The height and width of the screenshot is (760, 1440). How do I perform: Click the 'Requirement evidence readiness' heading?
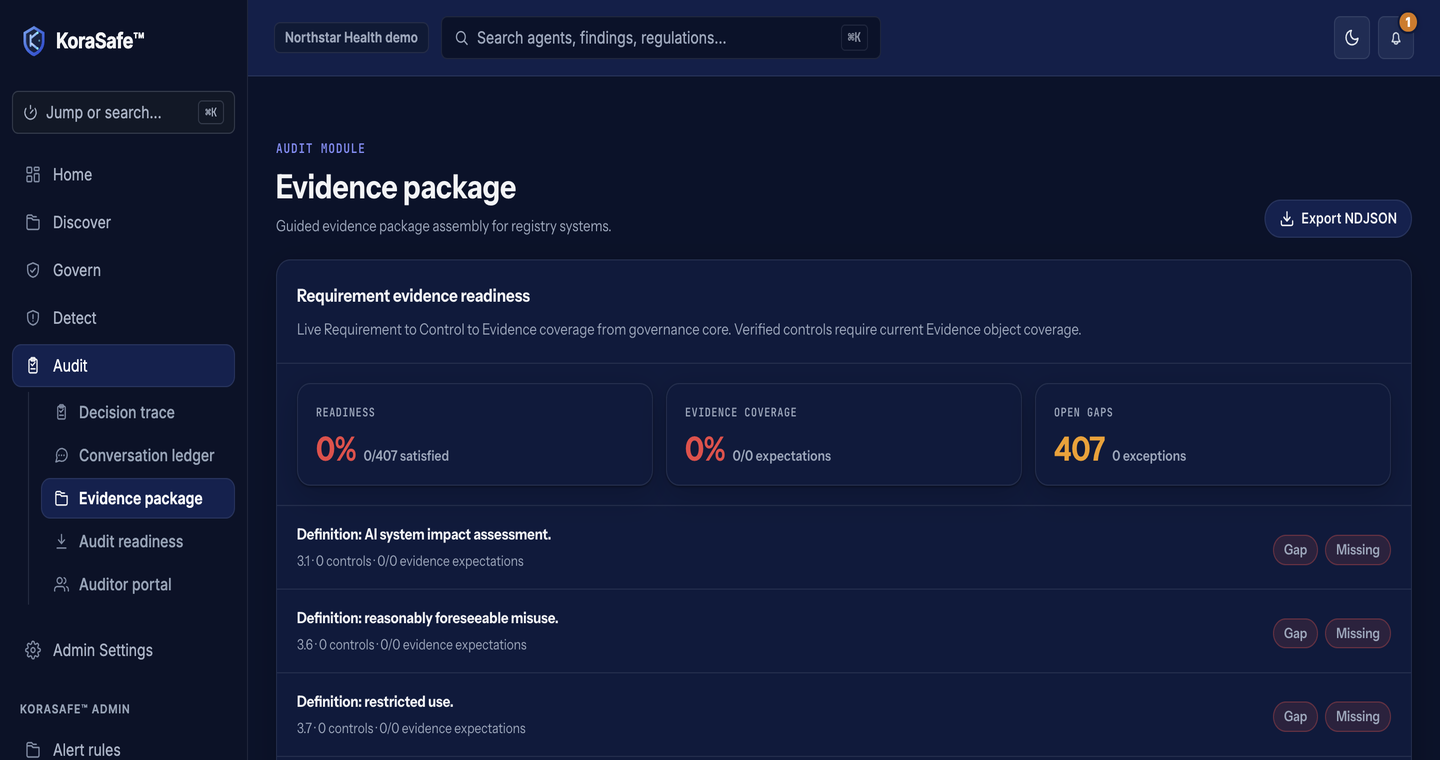[413, 296]
